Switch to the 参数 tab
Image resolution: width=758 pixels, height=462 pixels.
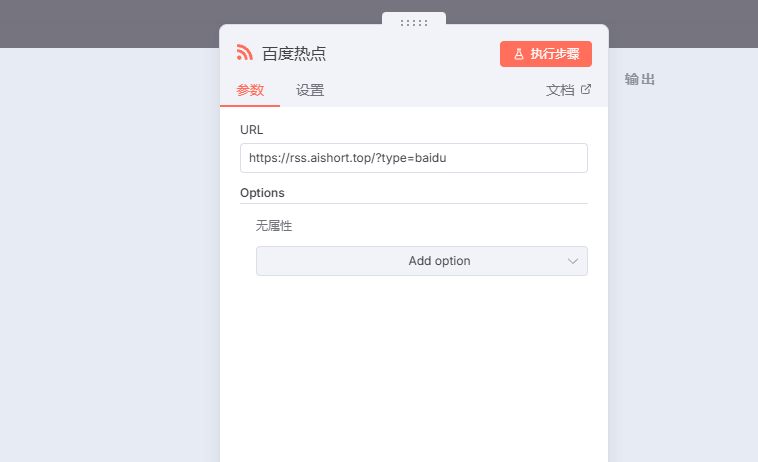point(250,90)
